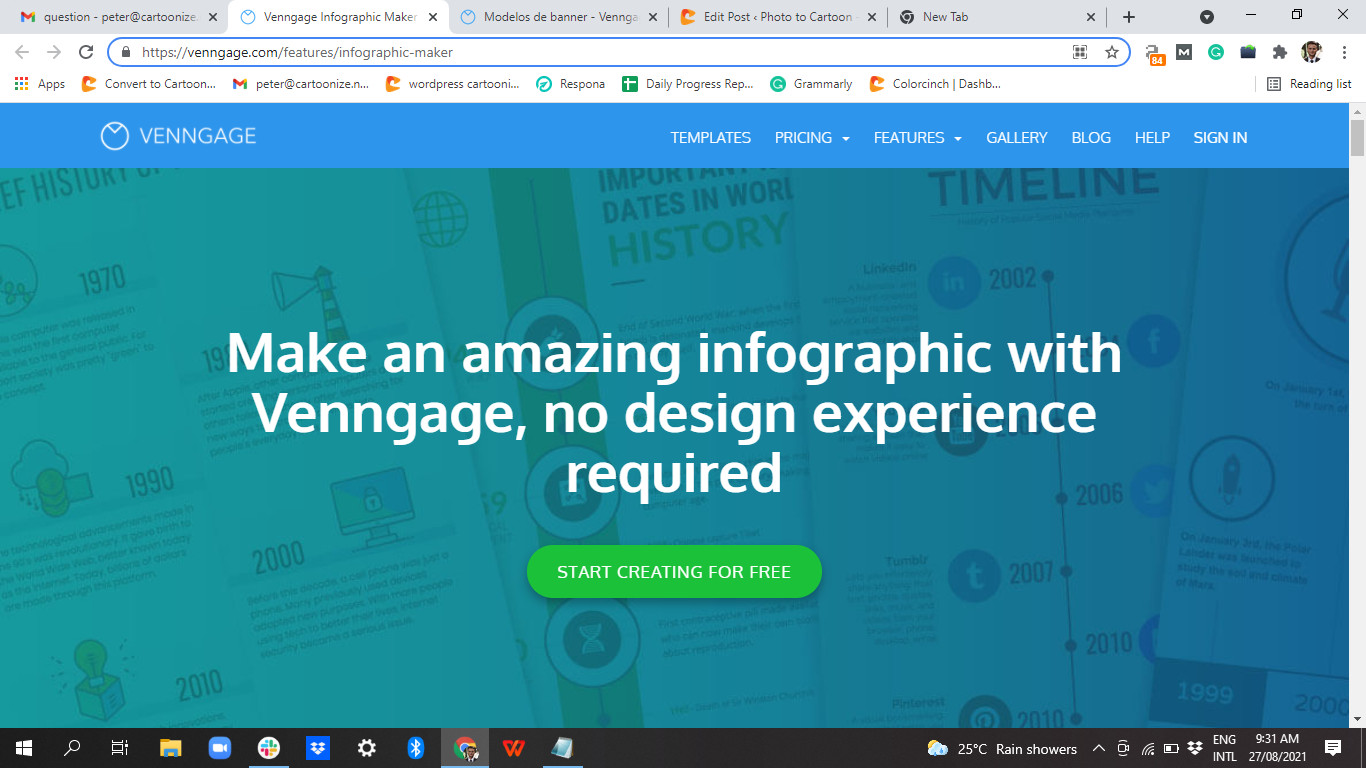Viewport: 1366px width, 768px height.
Task: Open weather Rain showers widget
Action: 1003,748
